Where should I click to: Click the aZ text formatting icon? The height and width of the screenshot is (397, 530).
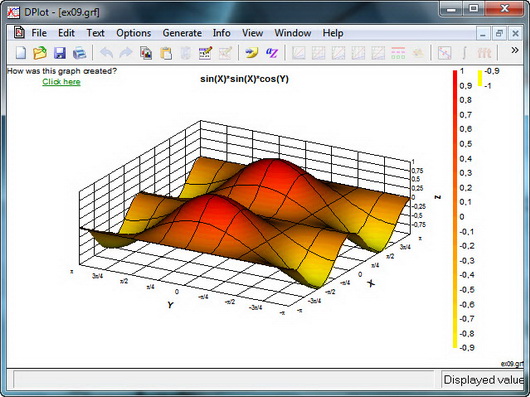tap(271, 53)
